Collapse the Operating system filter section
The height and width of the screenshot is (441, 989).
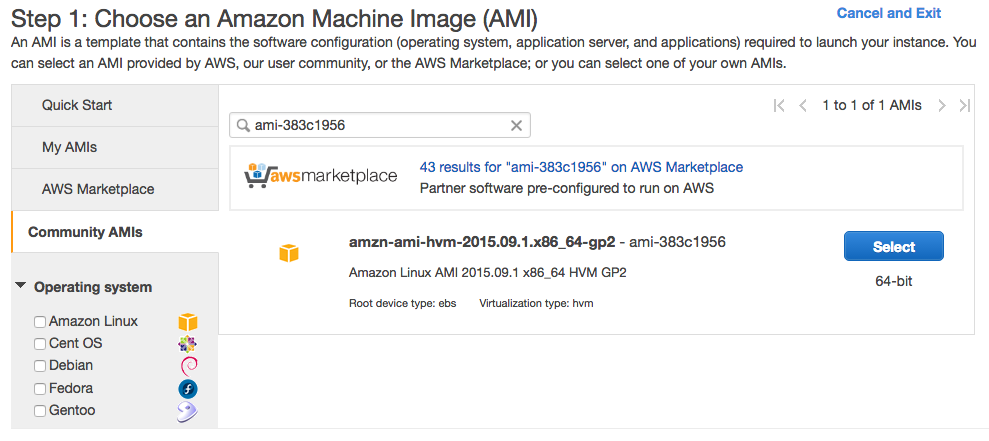tap(21, 287)
